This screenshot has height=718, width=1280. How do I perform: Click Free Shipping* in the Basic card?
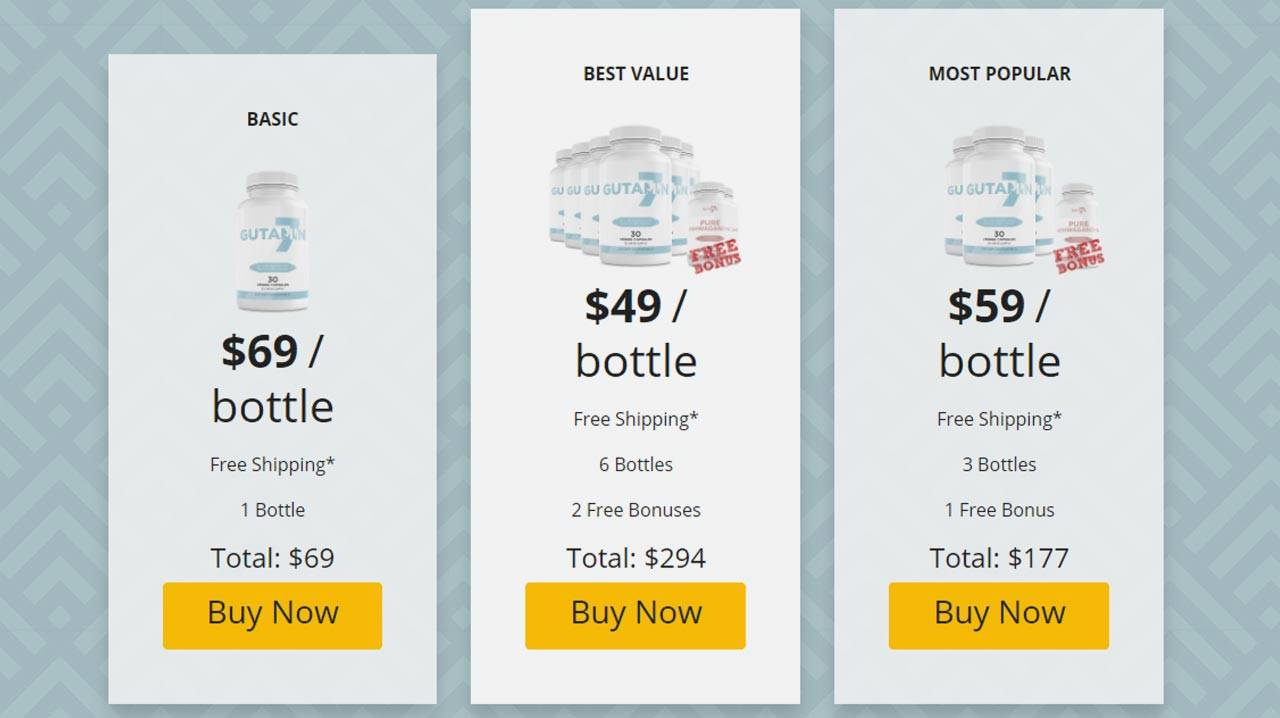point(272,465)
